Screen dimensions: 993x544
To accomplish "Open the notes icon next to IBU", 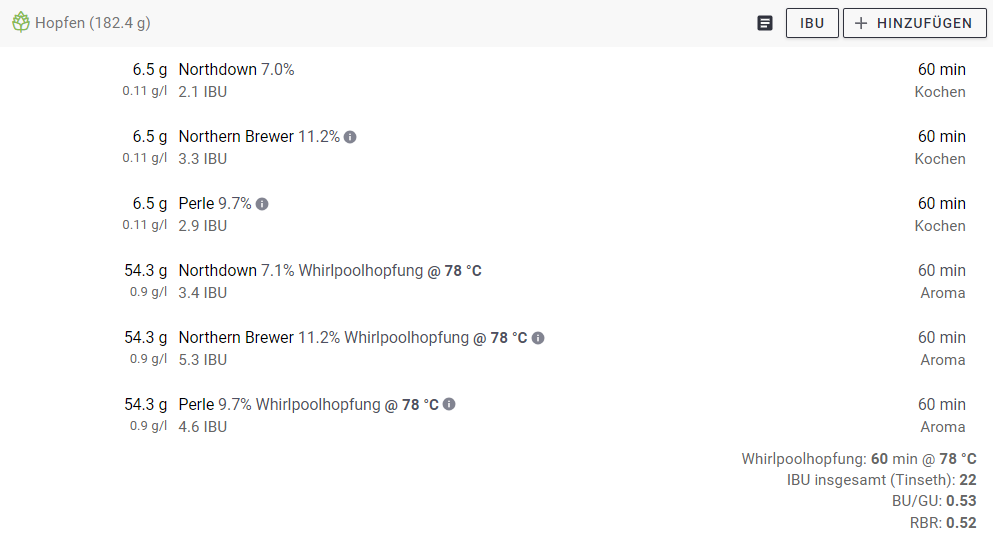I will click(765, 23).
